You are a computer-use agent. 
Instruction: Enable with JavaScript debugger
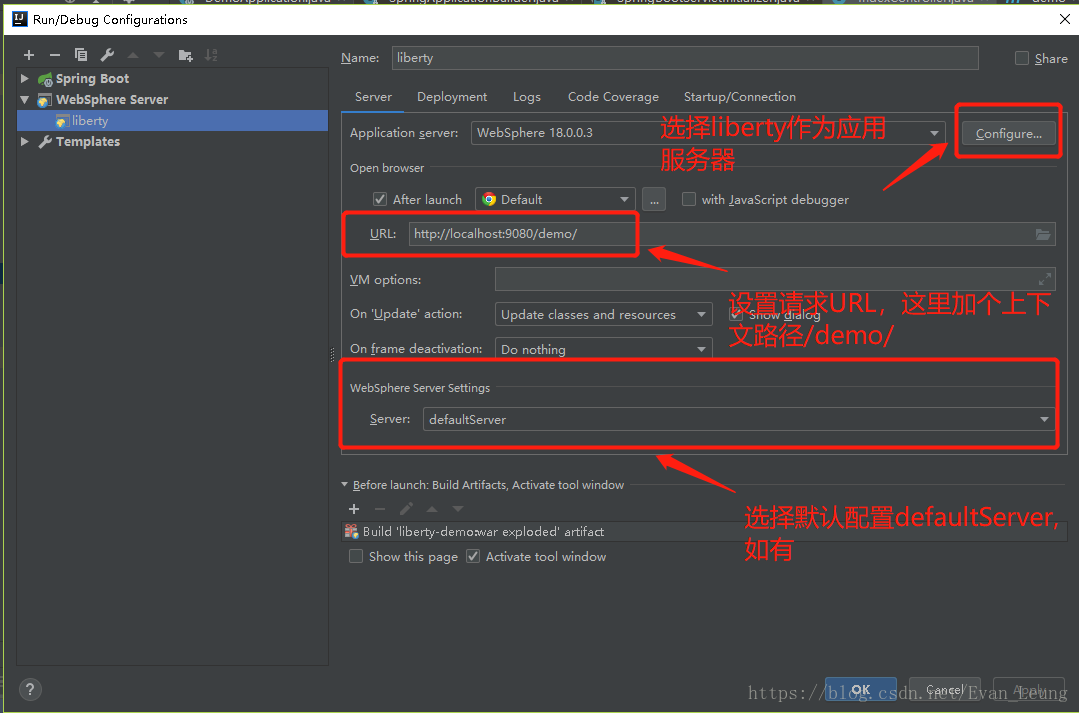click(689, 200)
